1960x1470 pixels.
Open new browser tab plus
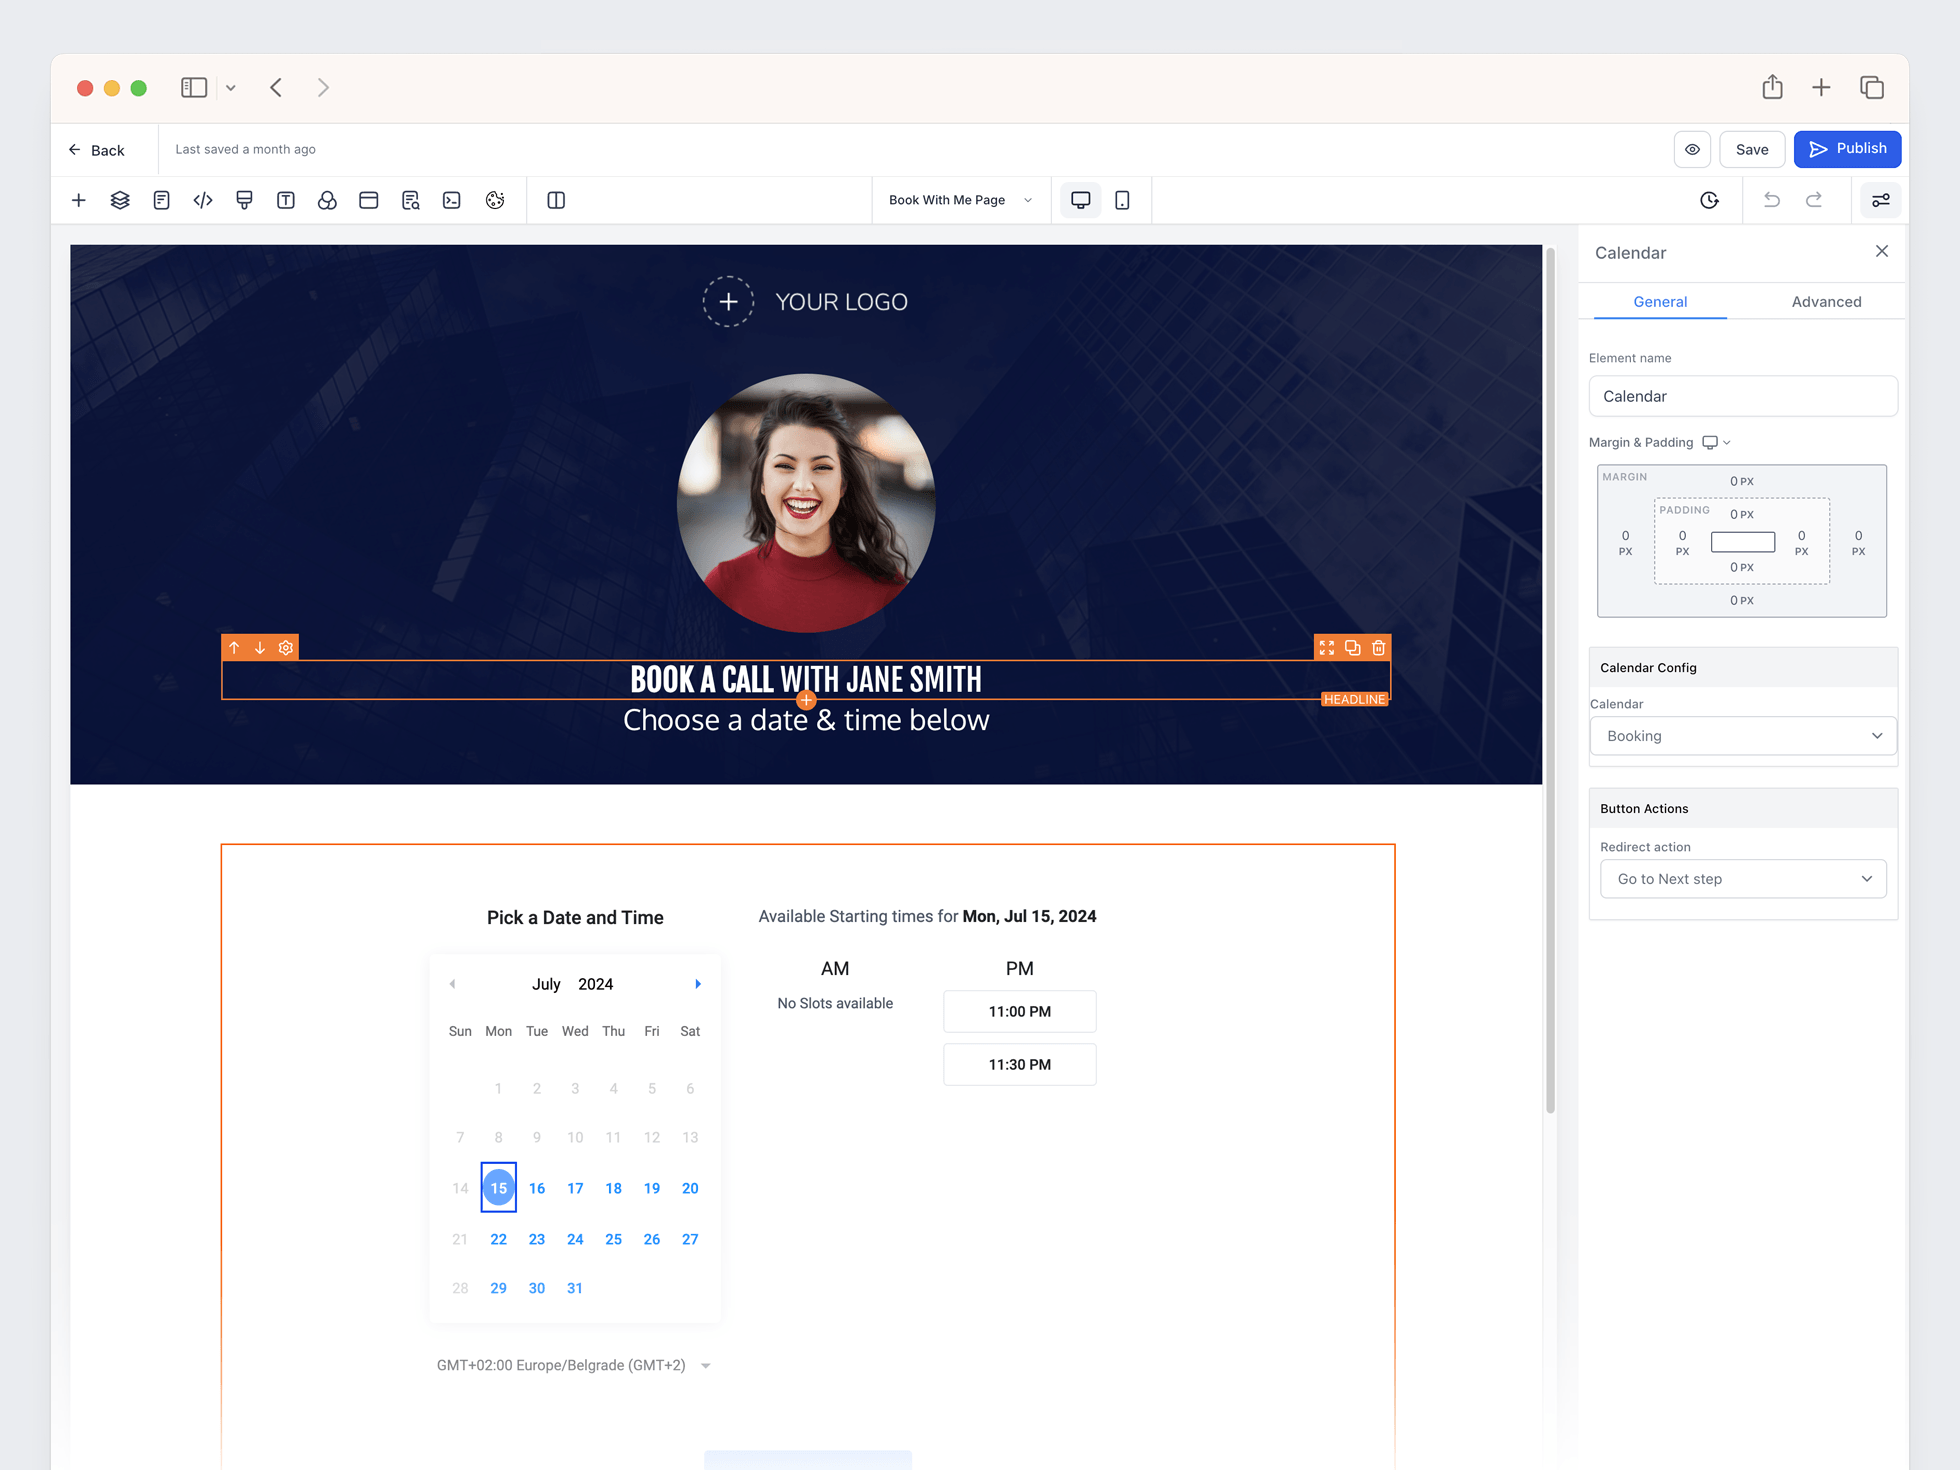coord(1821,88)
